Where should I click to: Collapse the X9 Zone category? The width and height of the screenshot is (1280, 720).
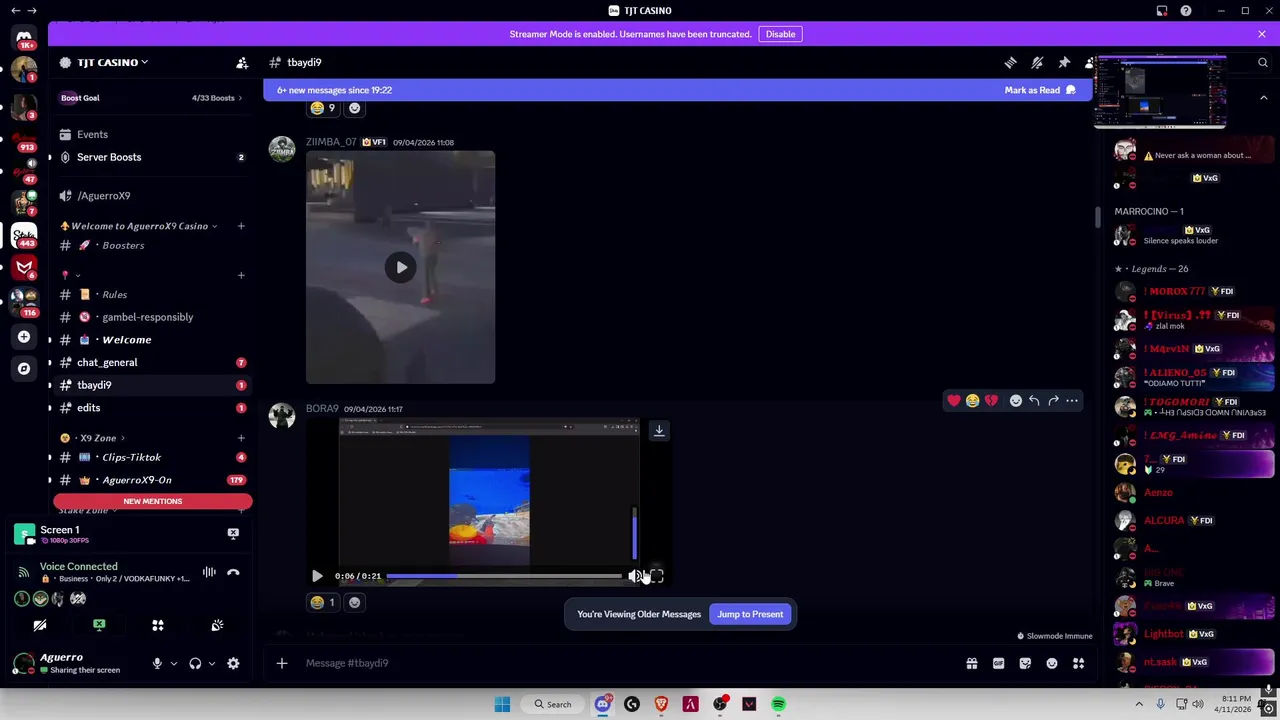click(x=94, y=438)
